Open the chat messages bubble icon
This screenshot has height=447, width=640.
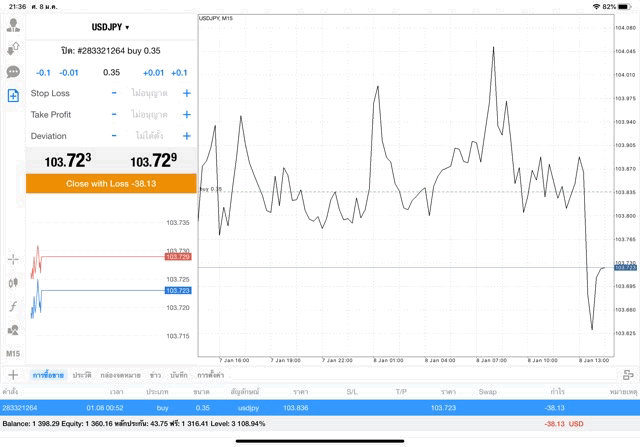click(x=13, y=72)
